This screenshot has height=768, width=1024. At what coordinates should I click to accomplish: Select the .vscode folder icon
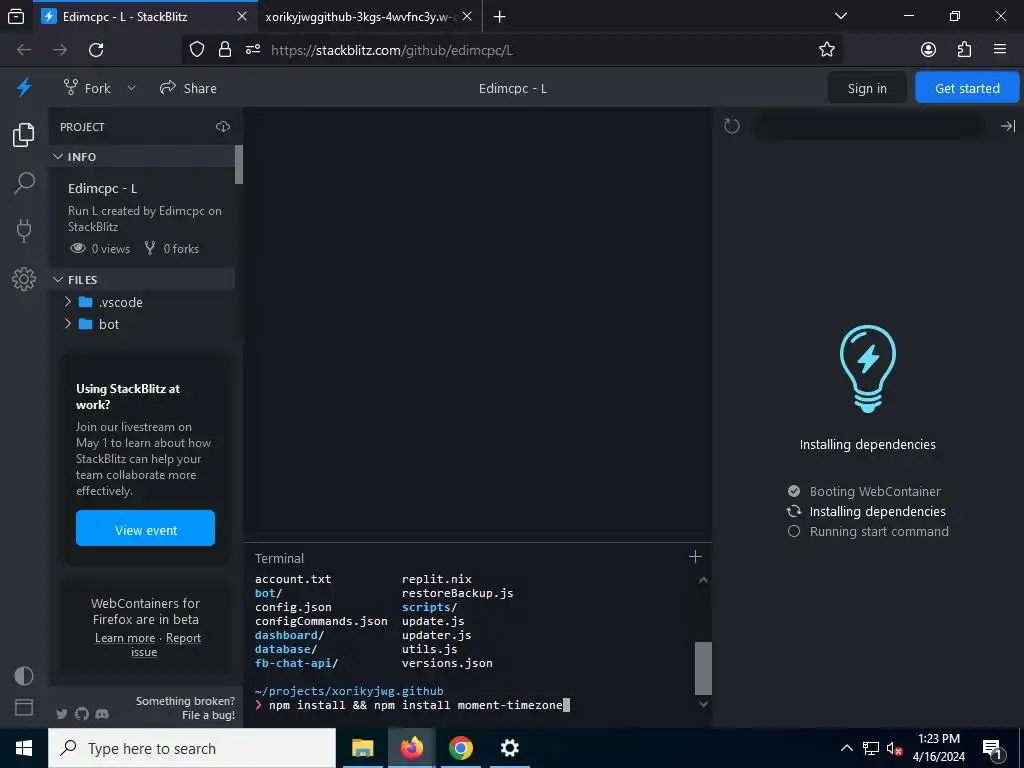(86, 302)
